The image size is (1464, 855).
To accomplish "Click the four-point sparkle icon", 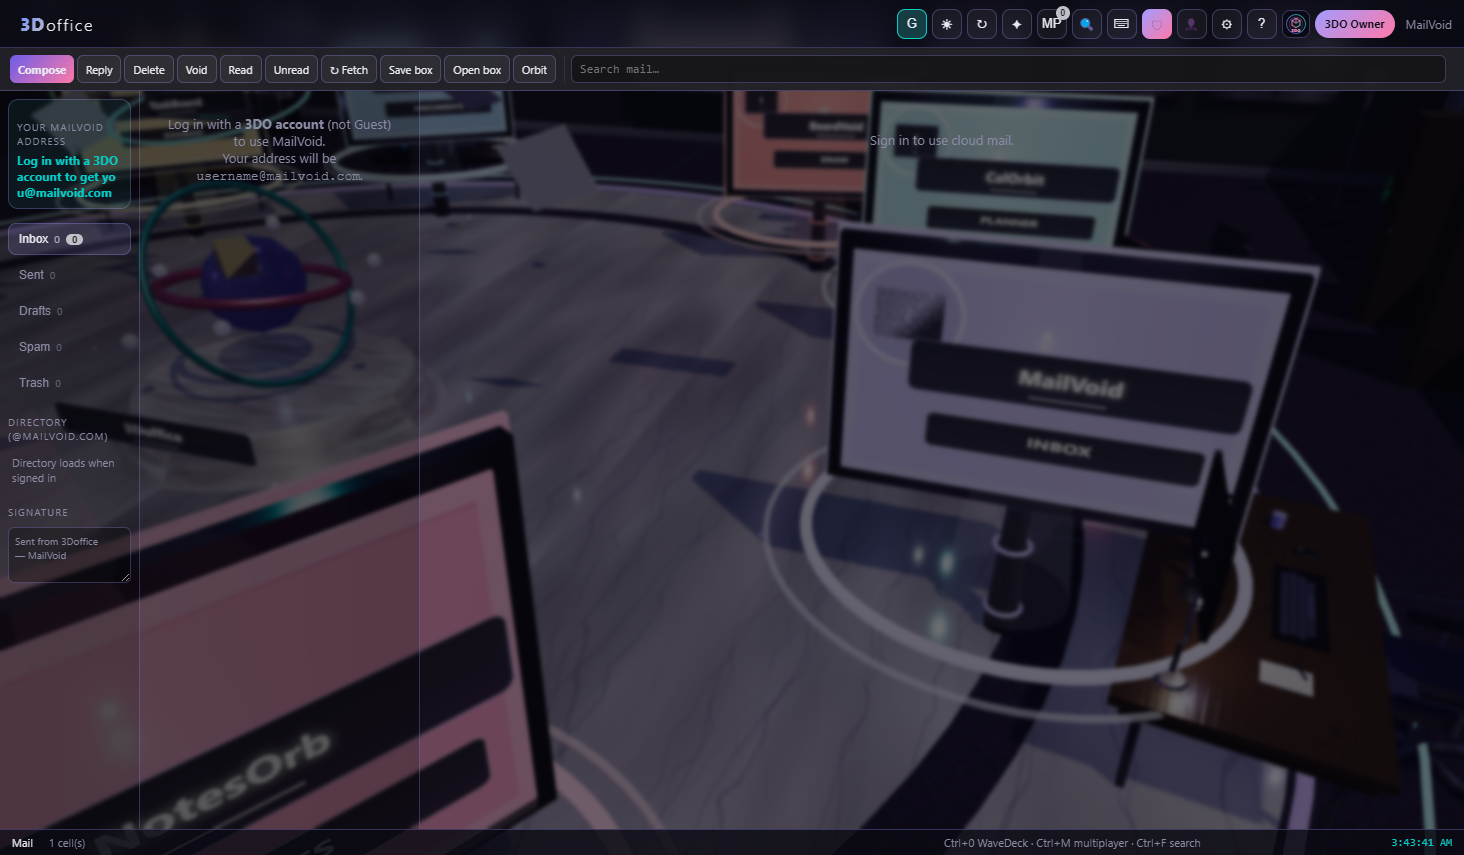I will click(1017, 24).
